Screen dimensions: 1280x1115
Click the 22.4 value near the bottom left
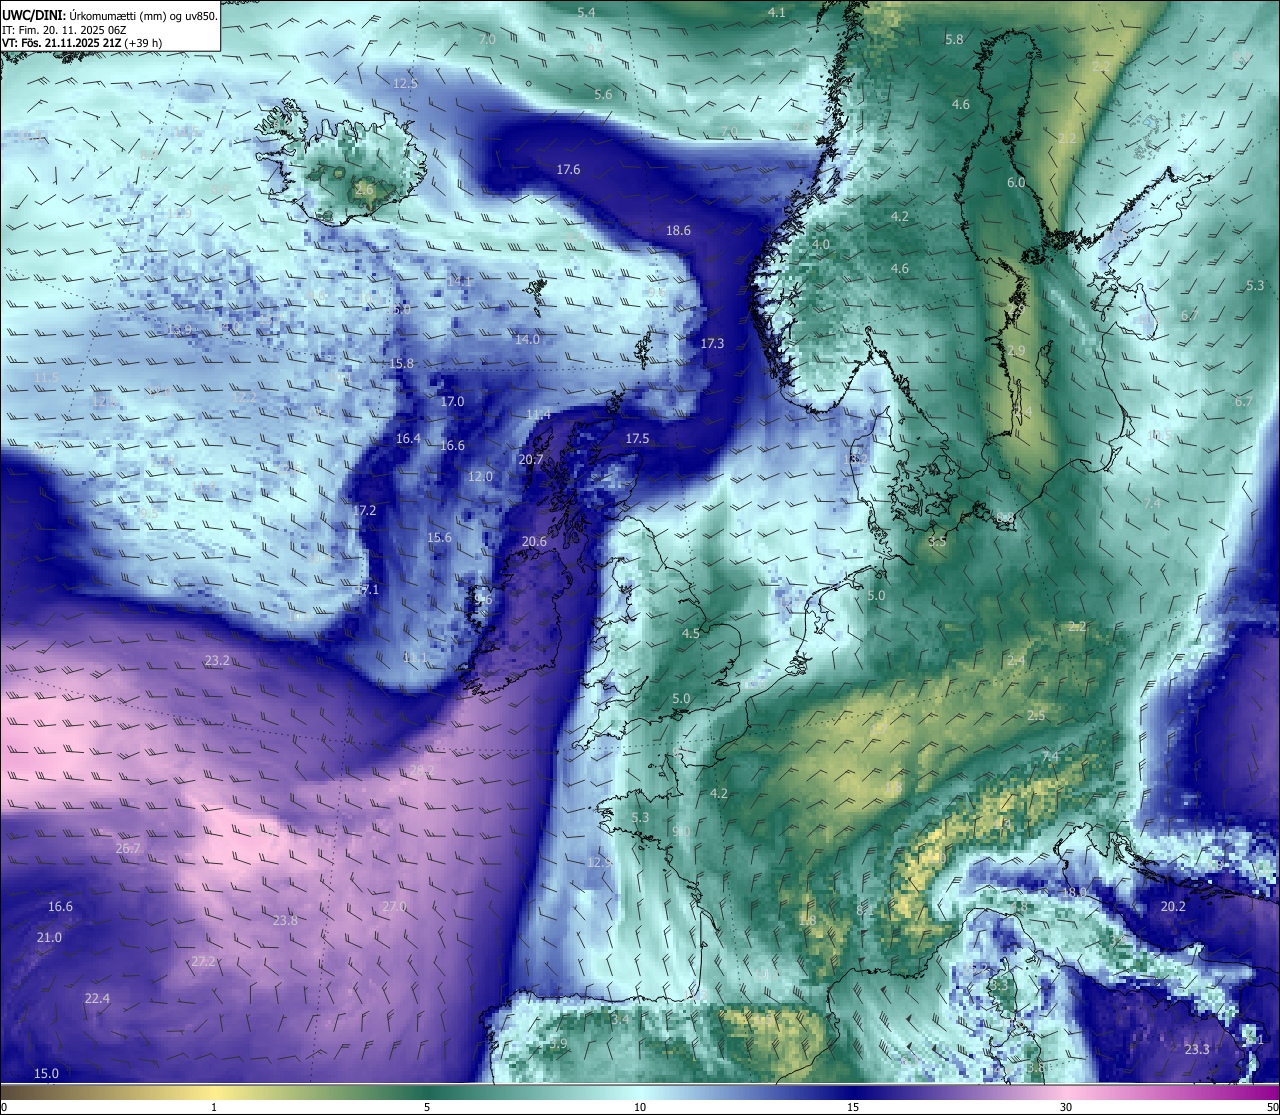click(97, 999)
